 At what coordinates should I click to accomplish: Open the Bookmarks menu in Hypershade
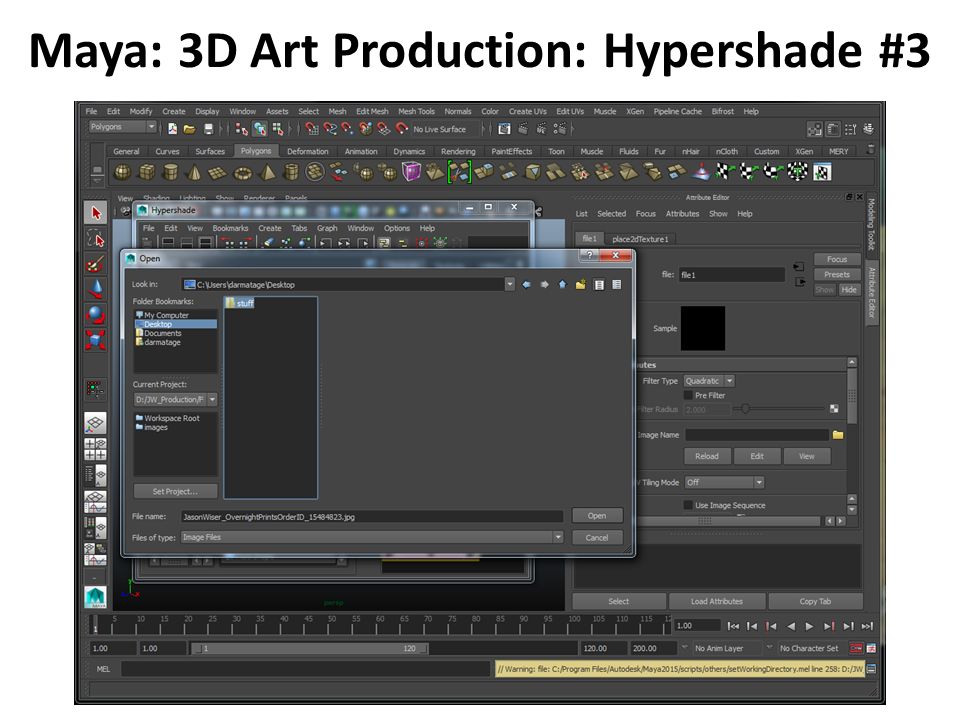pyautogui.click(x=230, y=228)
